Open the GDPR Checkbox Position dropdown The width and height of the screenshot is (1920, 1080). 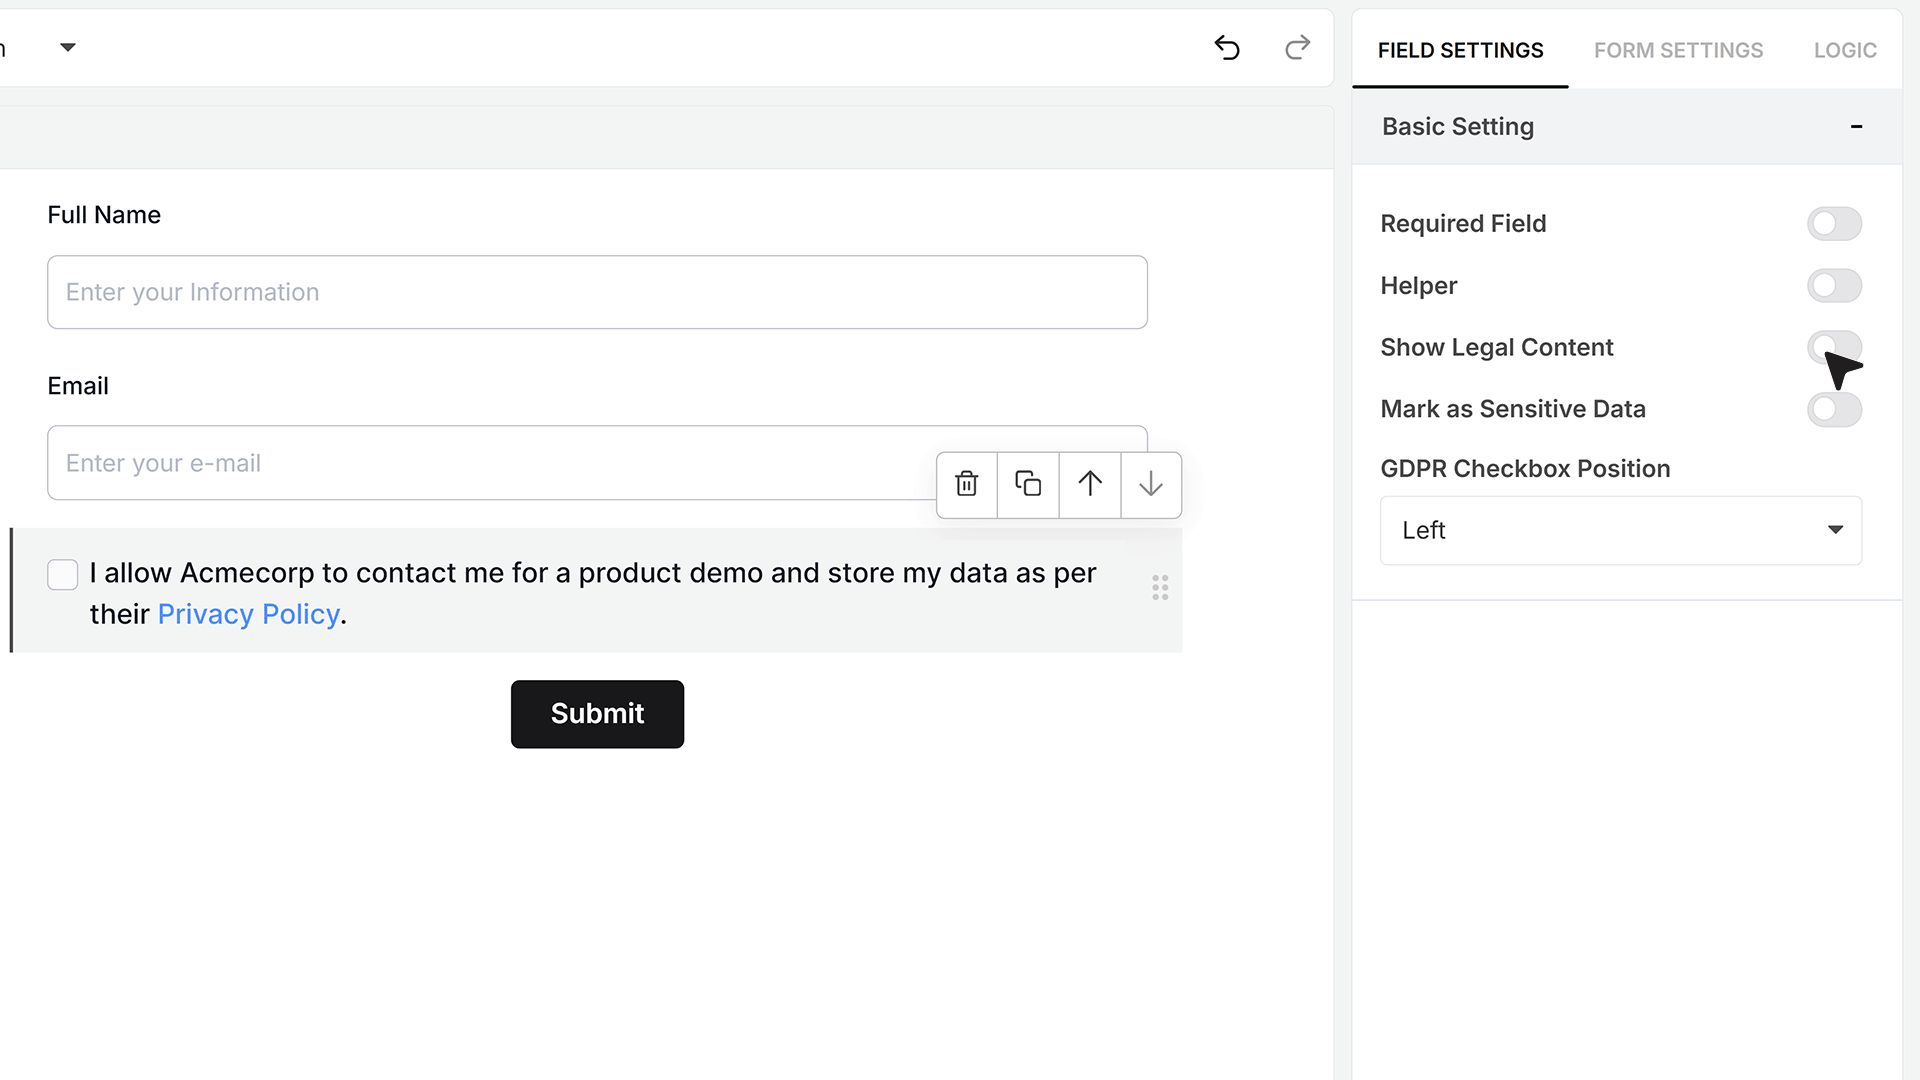pos(1621,530)
